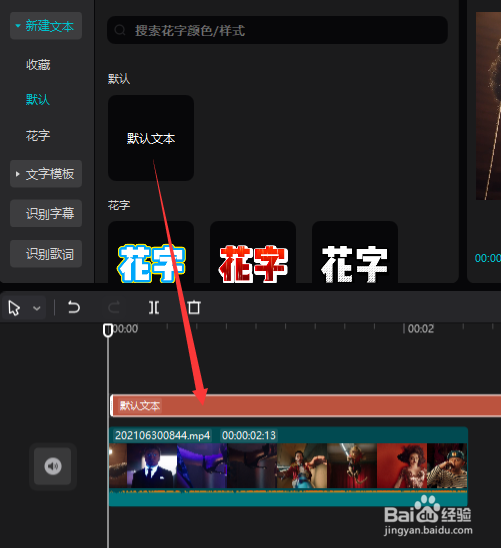501x548 pixels.
Task: Focus the 搜索花字颜色/样式 search field
Action: pos(277,30)
